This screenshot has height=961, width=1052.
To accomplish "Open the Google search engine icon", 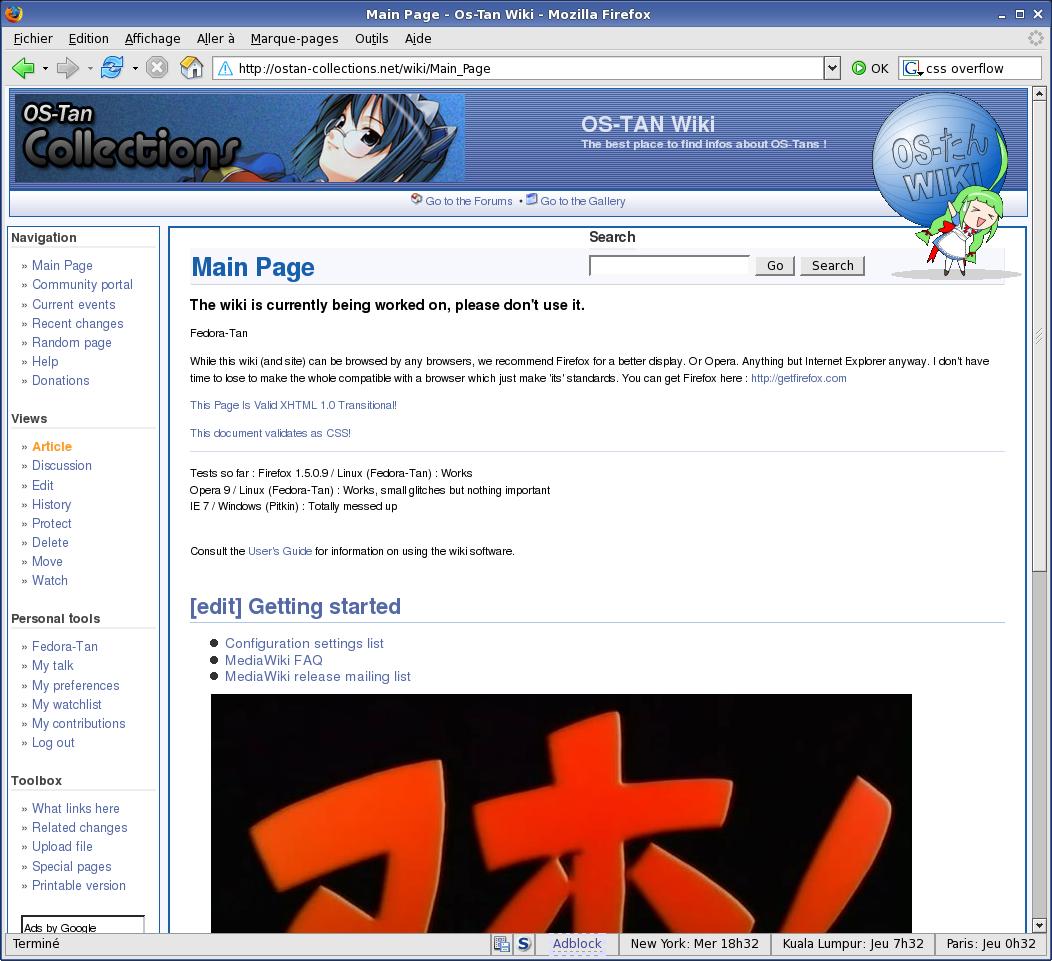I will pyautogui.click(x=912, y=68).
